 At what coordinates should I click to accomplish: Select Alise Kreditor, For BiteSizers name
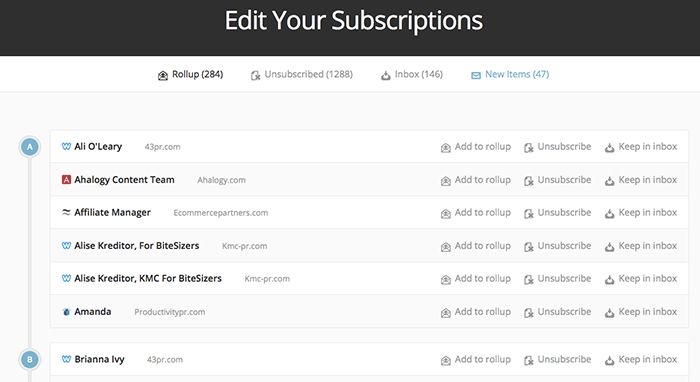click(x=137, y=246)
